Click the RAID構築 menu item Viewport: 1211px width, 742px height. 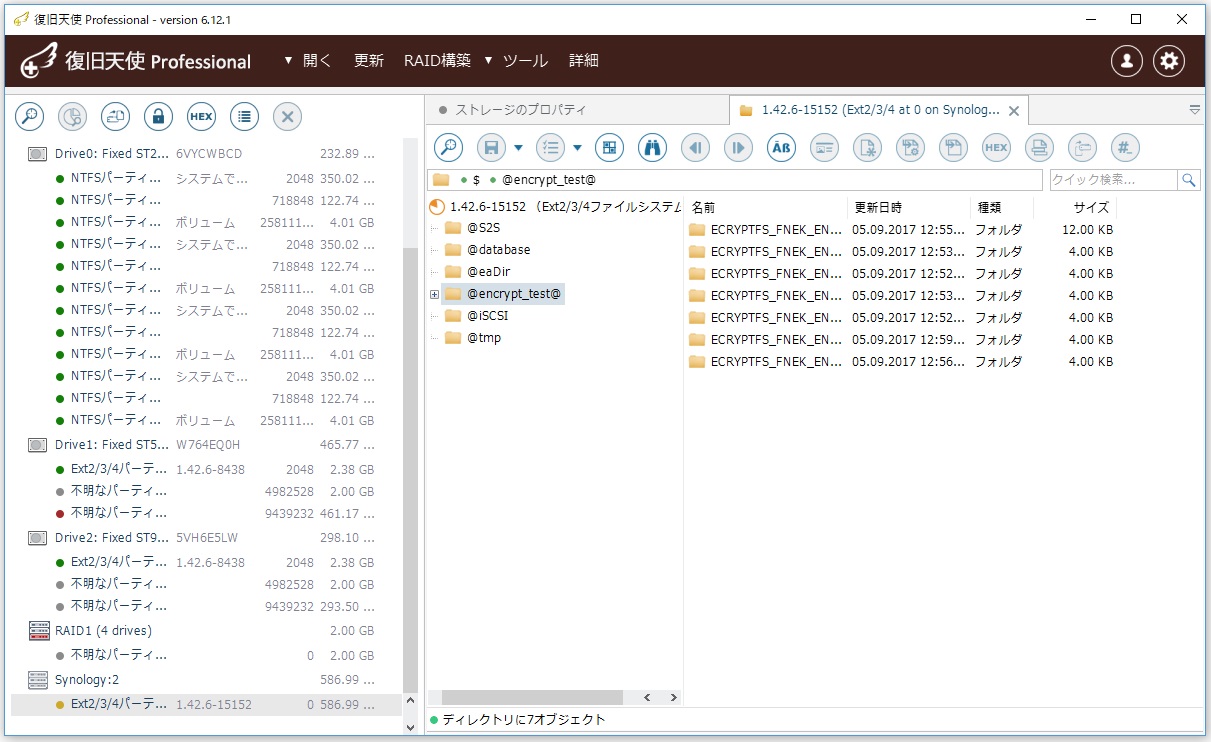pyautogui.click(x=437, y=61)
